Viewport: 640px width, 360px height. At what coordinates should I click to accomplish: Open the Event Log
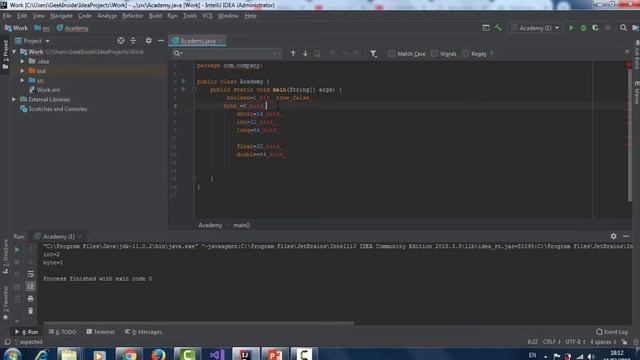[612, 332]
